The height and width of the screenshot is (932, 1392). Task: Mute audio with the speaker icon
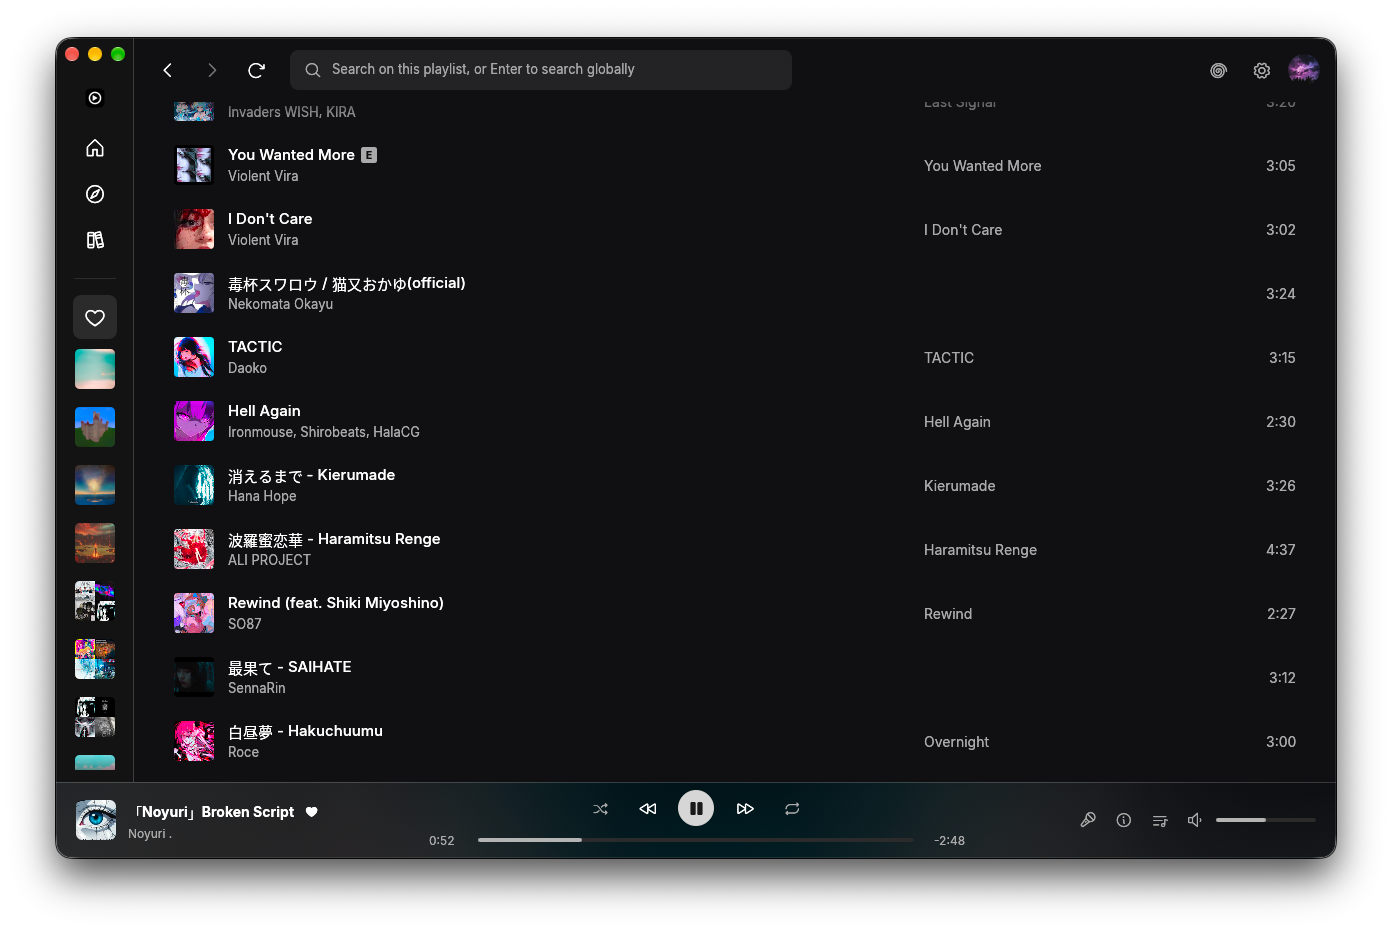click(x=1194, y=820)
